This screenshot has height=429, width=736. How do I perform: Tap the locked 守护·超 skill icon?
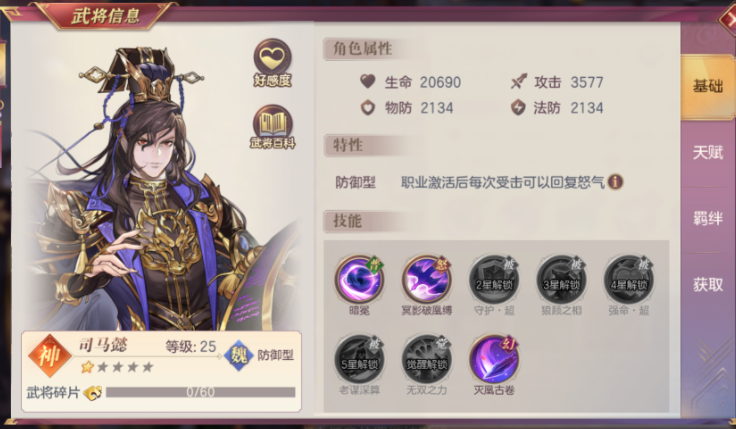click(x=494, y=279)
